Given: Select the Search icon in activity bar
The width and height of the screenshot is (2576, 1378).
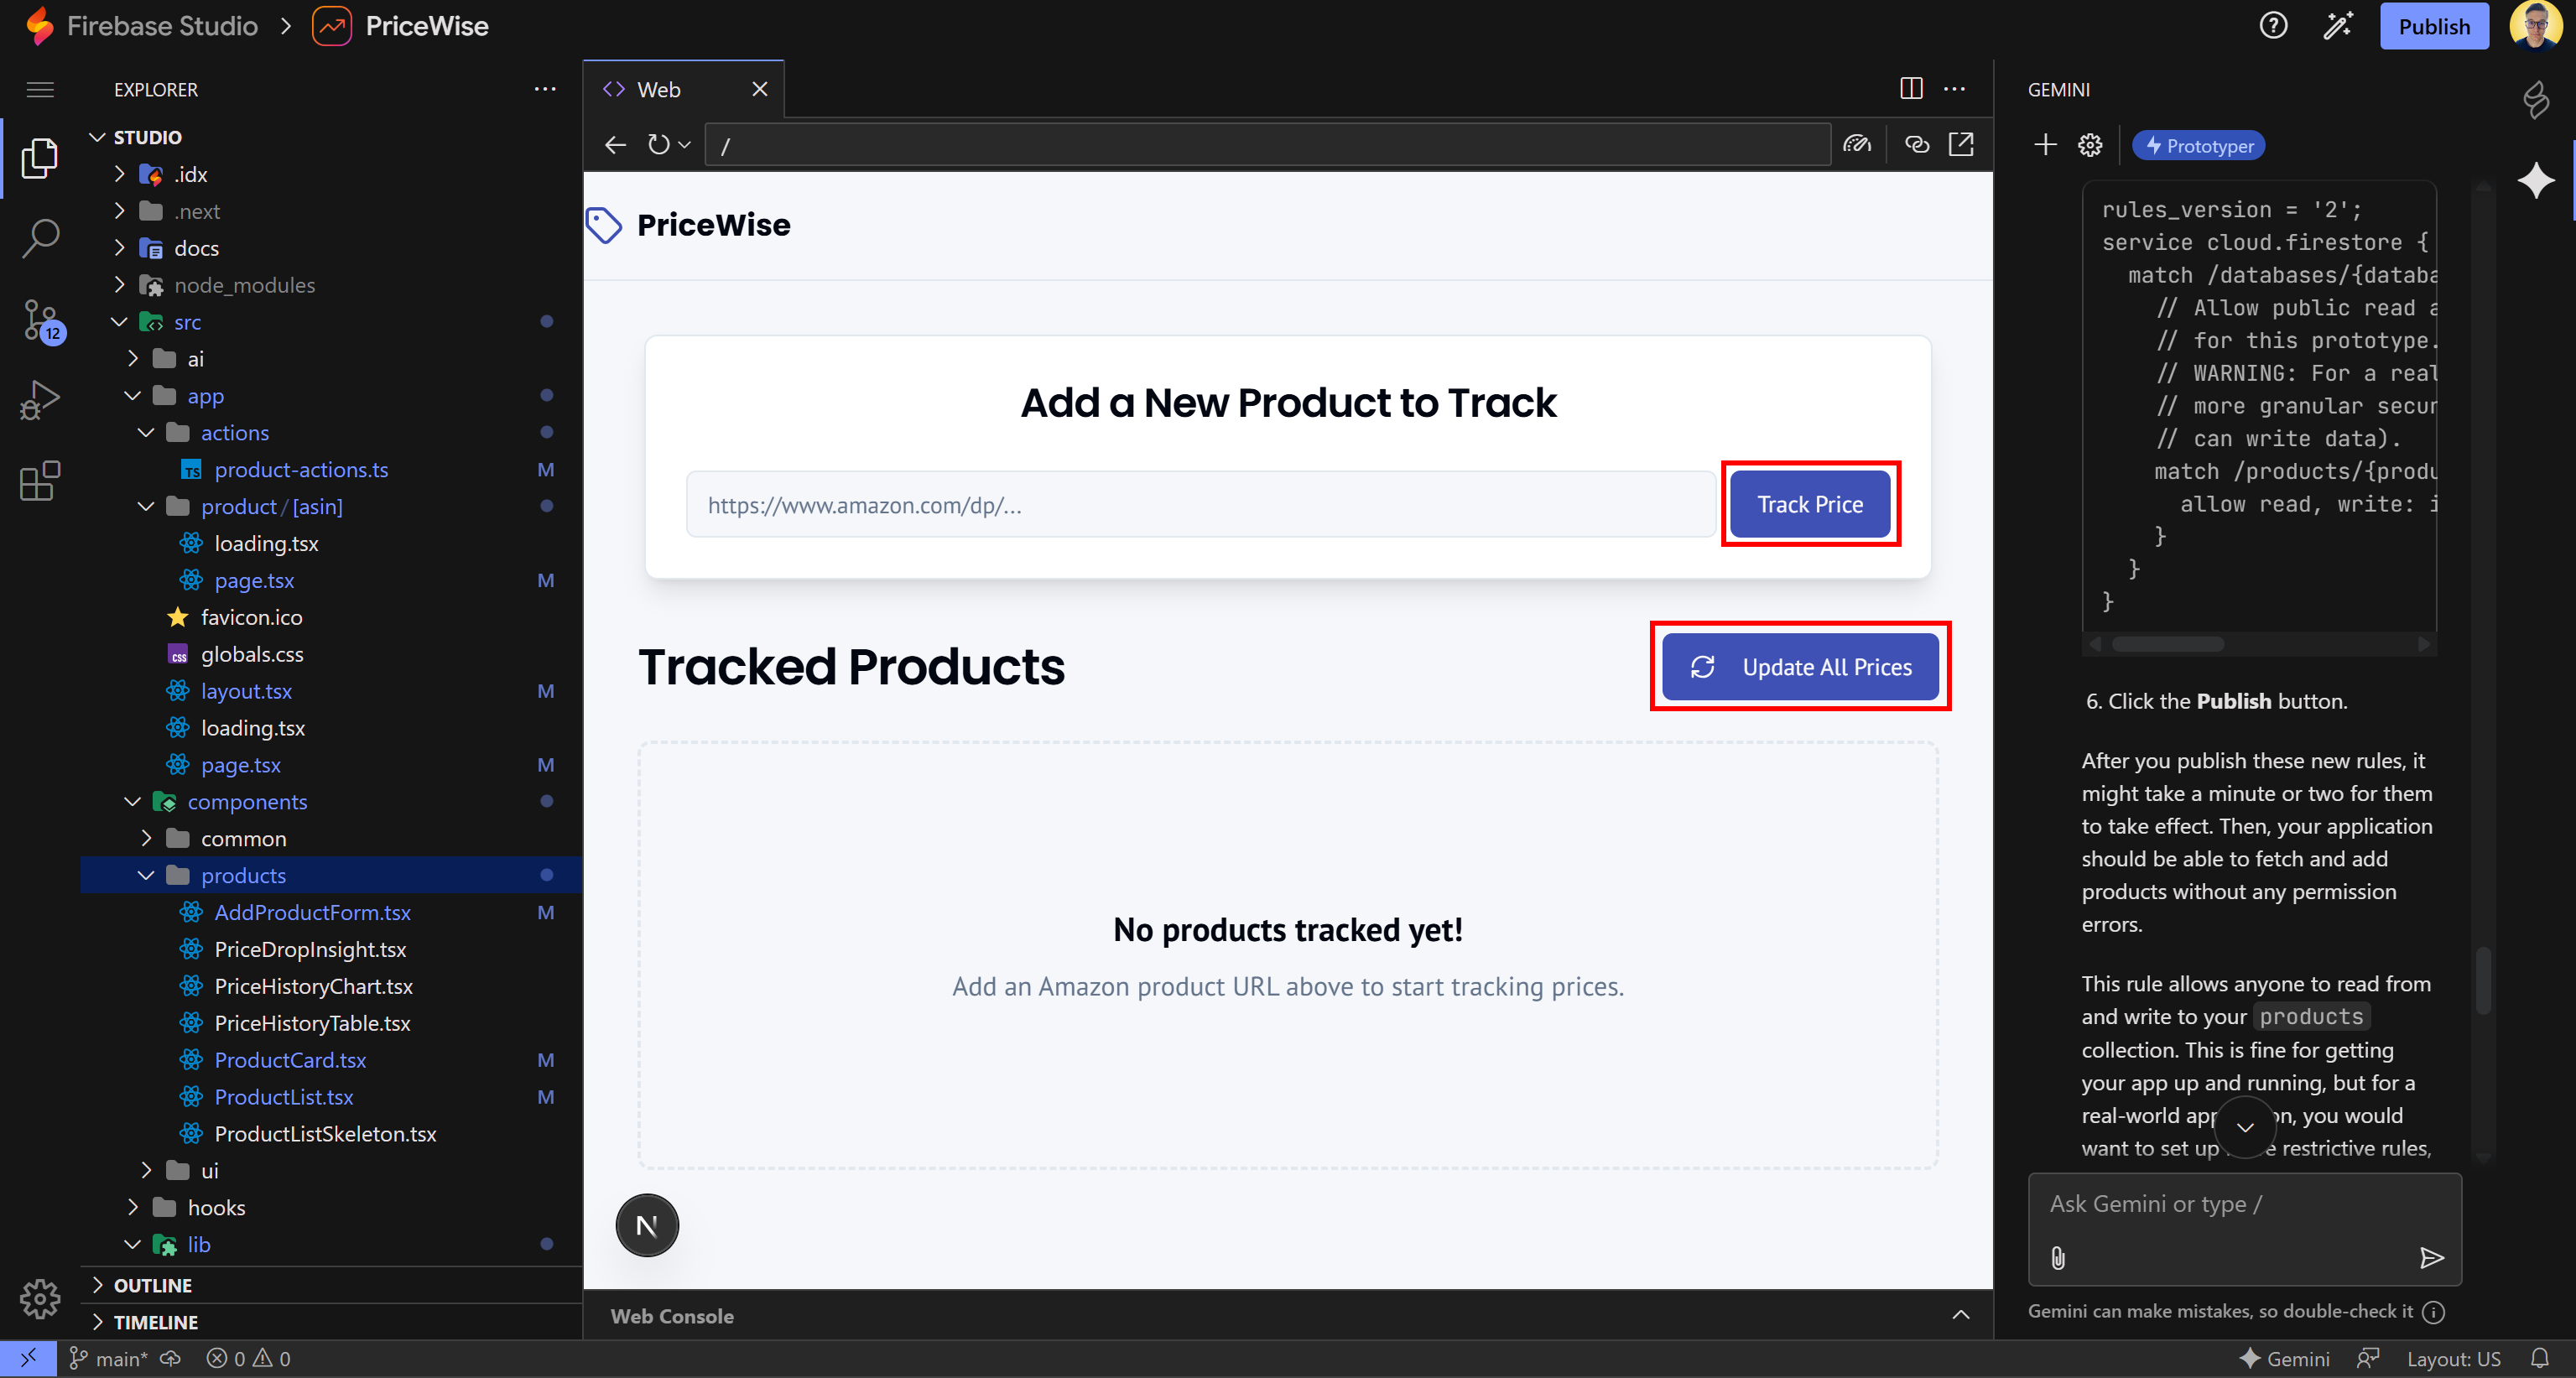Looking at the screenshot, I should click(40, 238).
